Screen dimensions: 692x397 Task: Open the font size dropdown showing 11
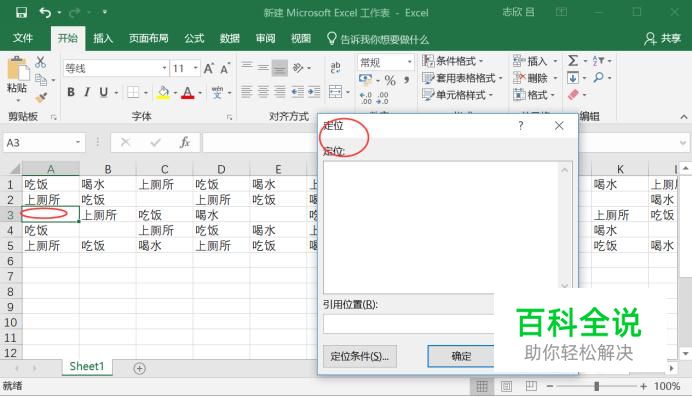pos(196,68)
